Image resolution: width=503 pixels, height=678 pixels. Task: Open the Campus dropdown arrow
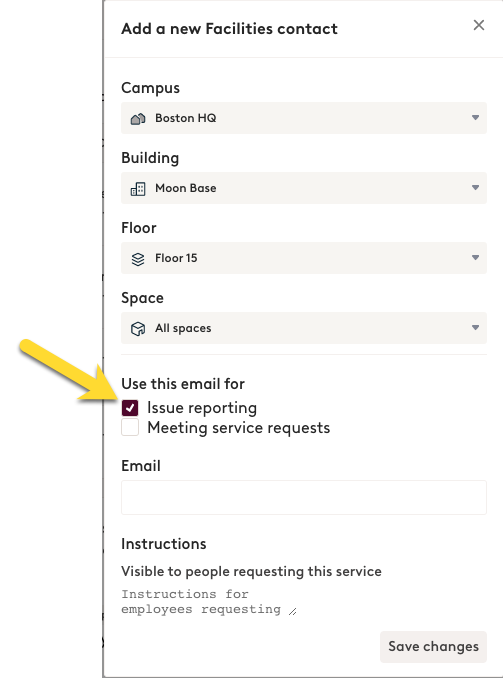[475, 118]
